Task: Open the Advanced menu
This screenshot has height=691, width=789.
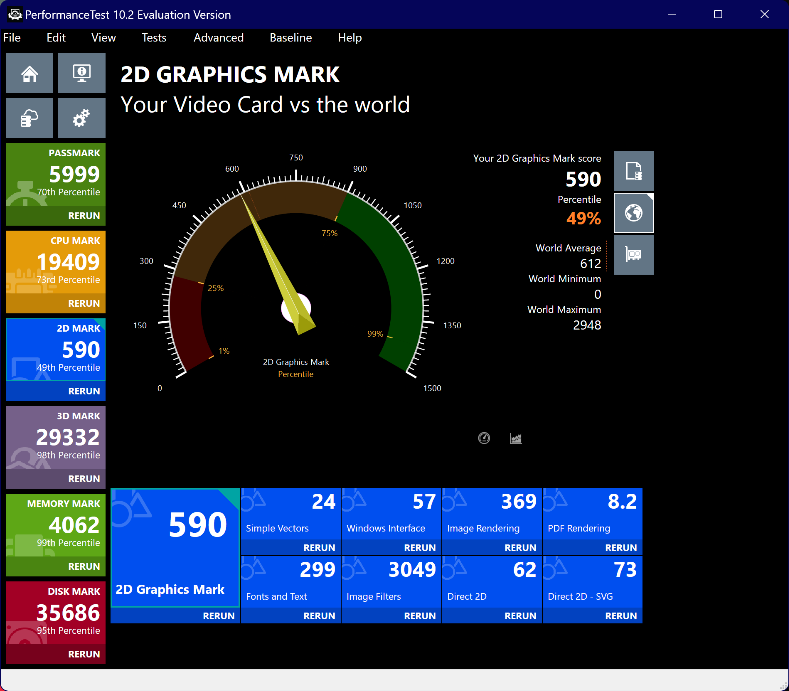Action: [218, 38]
